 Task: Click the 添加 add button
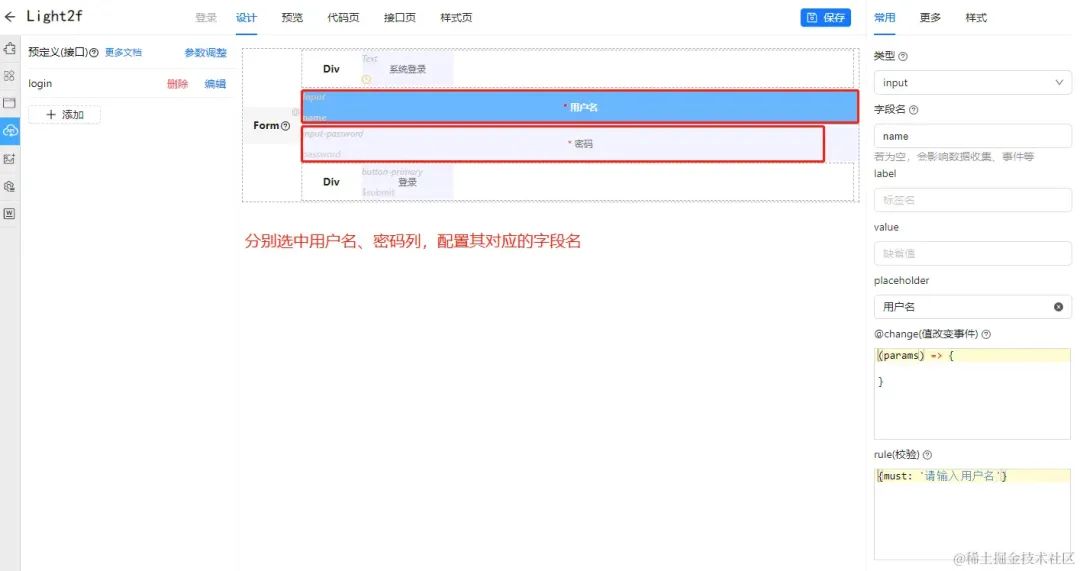click(x=64, y=114)
